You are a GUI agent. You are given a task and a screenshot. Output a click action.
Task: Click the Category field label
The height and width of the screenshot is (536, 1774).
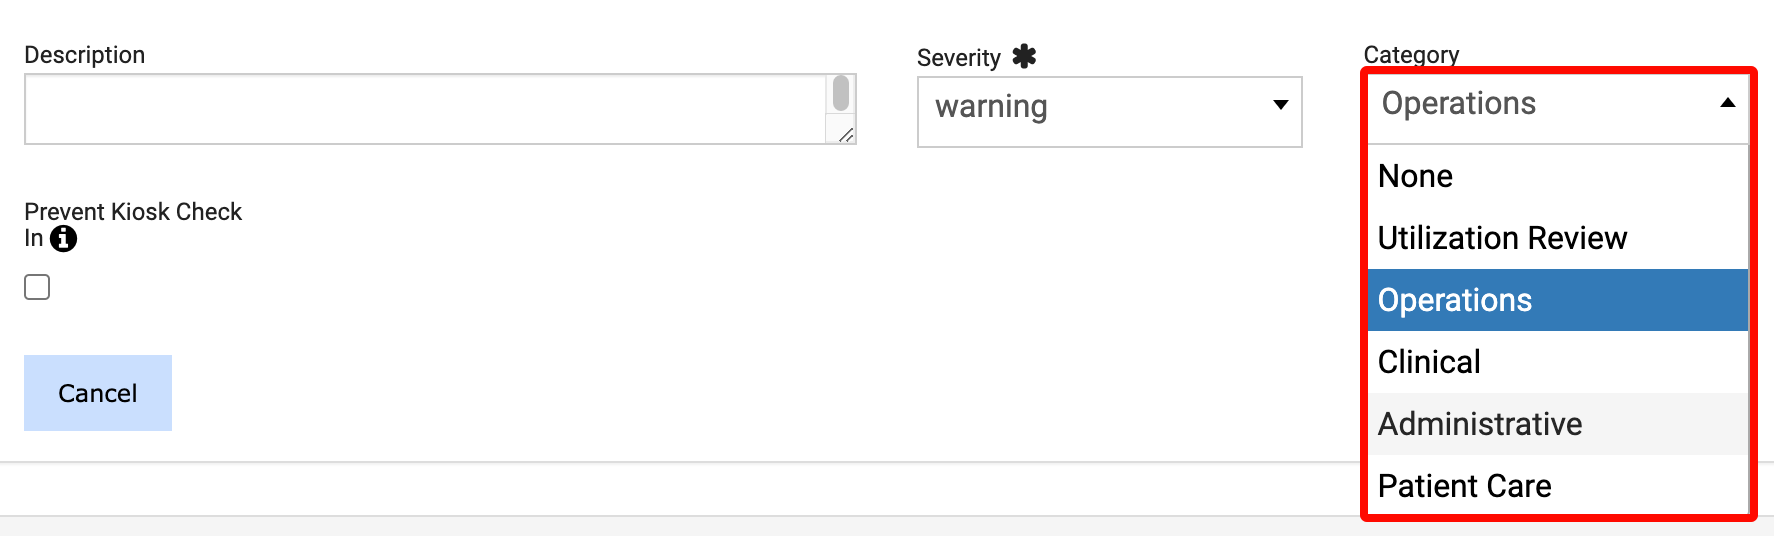click(1411, 55)
